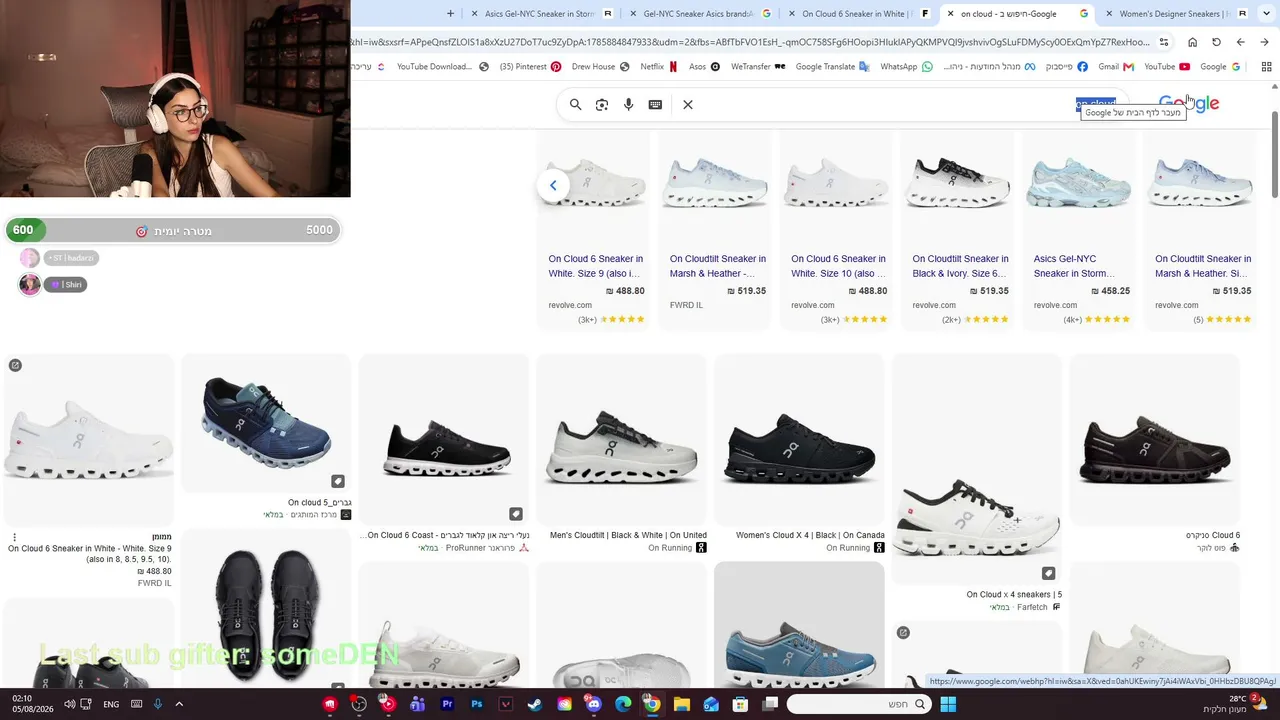Open the blue On sneaker image result
This screenshot has width=1280, height=720.
(x=799, y=625)
